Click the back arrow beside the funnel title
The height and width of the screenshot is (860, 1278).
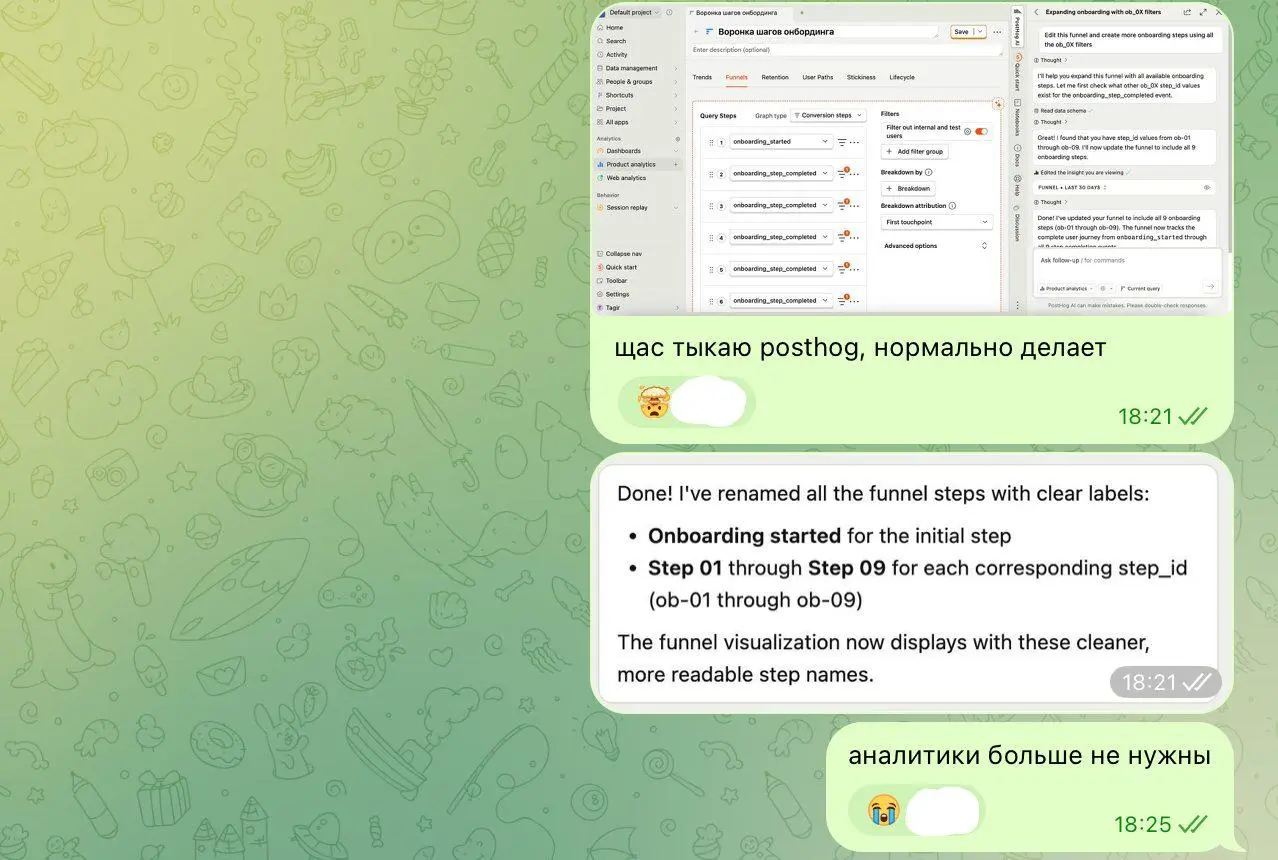[x=696, y=32]
